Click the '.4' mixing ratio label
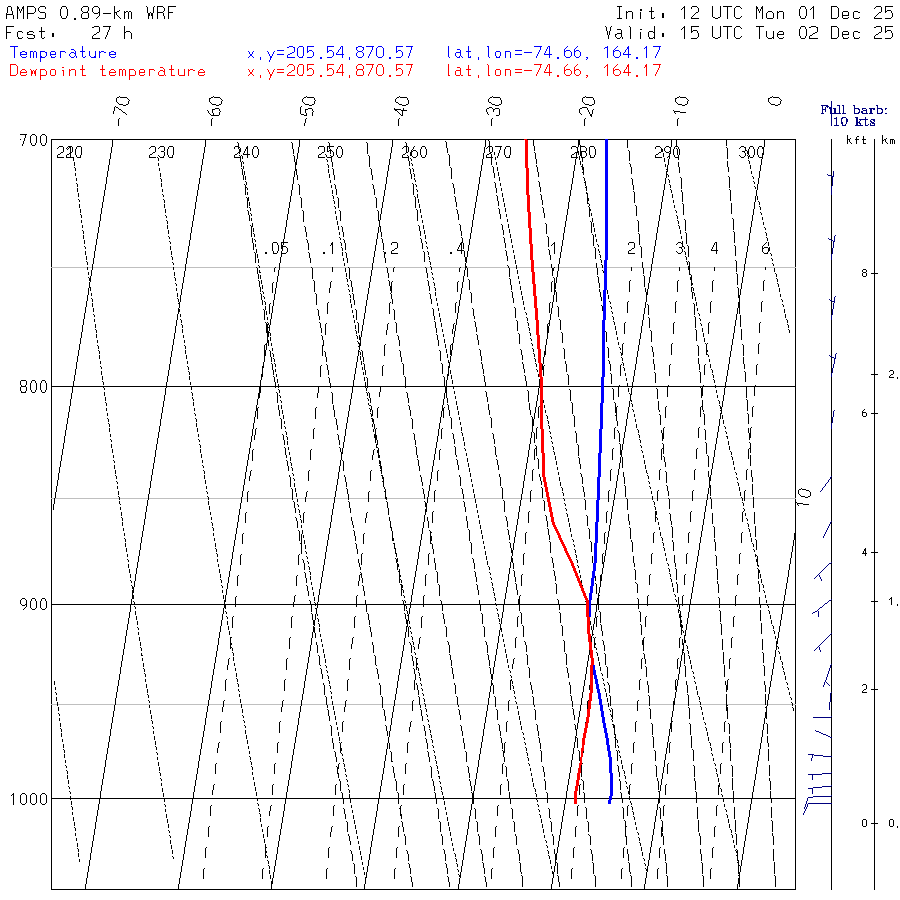The width and height of the screenshot is (900, 900). click(456, 249)
